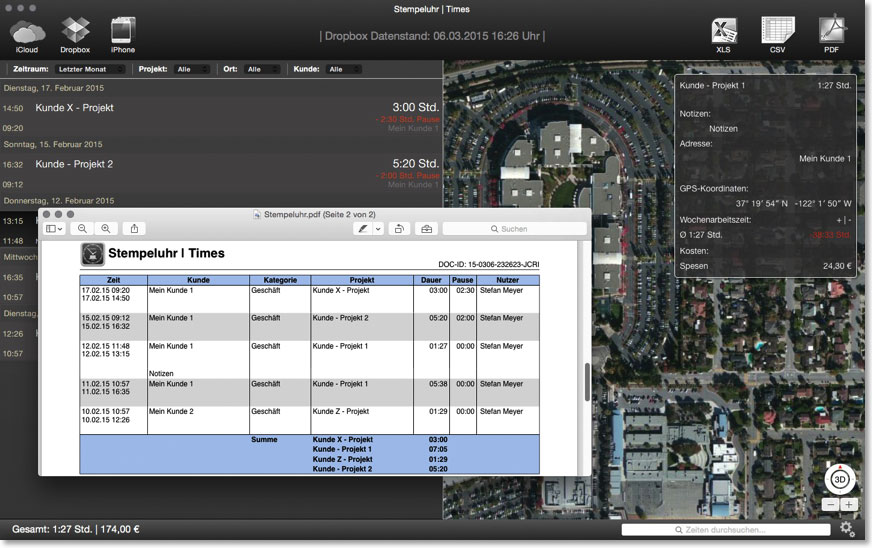Open the Zeitraum dropdown (Letzter Monat)
The height and width of the screenshot is (548, 872).
coord(90,69)
